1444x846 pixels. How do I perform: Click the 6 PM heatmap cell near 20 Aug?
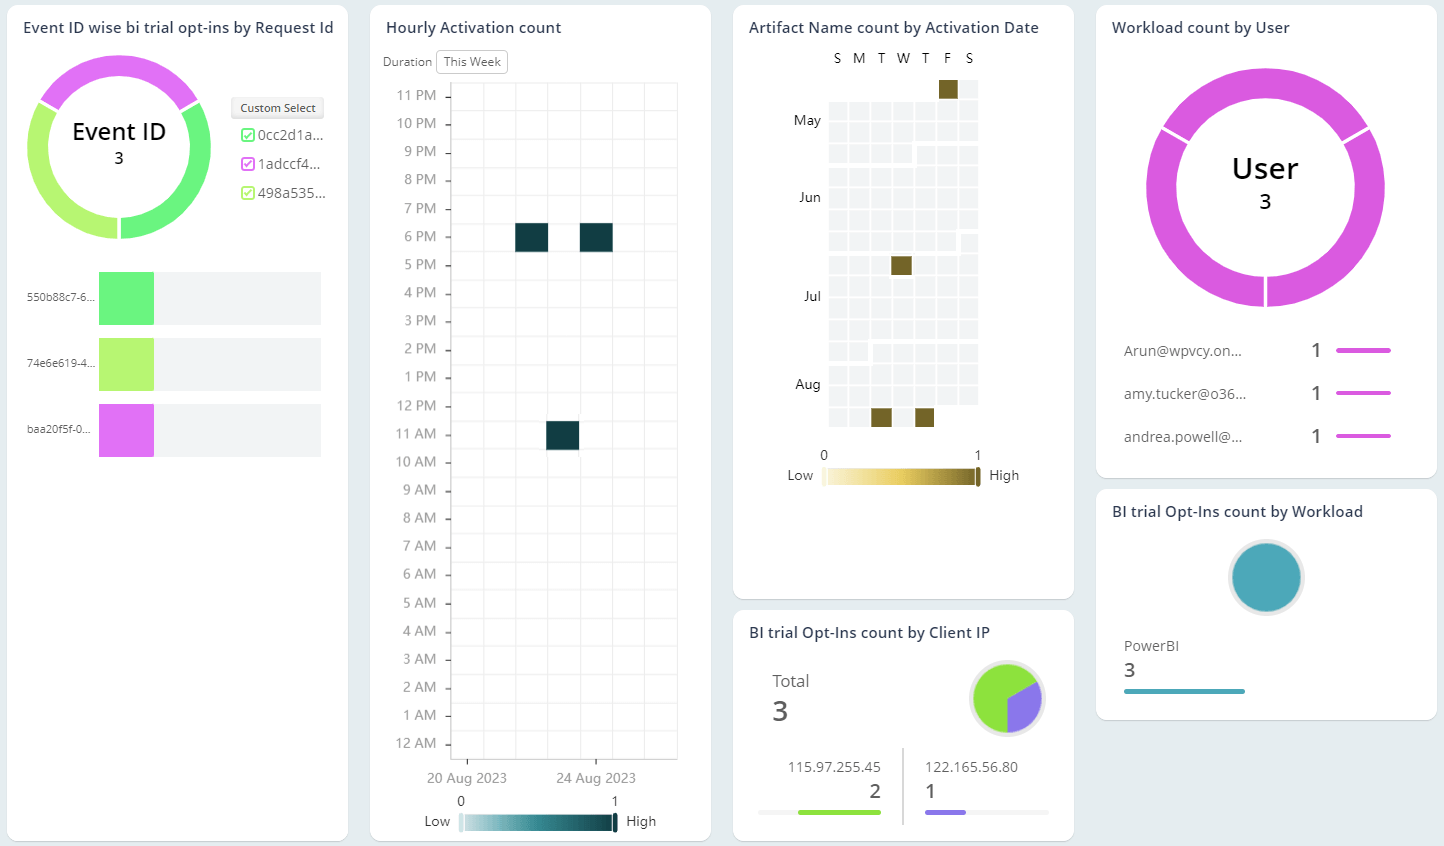coord(530,236)
